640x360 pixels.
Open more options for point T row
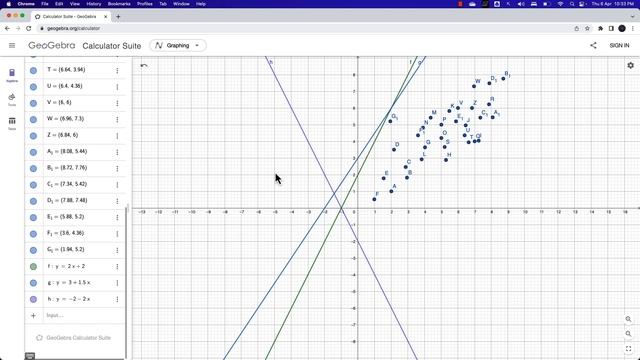pos(117,70)
